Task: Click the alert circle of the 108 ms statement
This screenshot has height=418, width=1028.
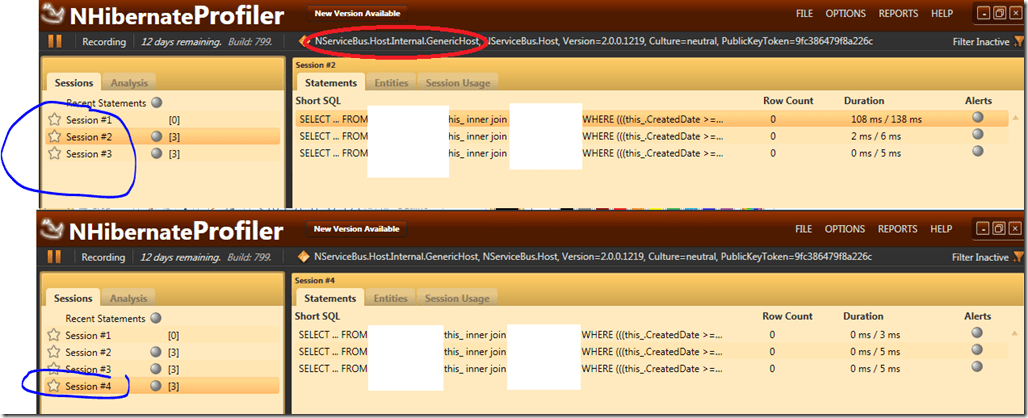Action: 977,118
